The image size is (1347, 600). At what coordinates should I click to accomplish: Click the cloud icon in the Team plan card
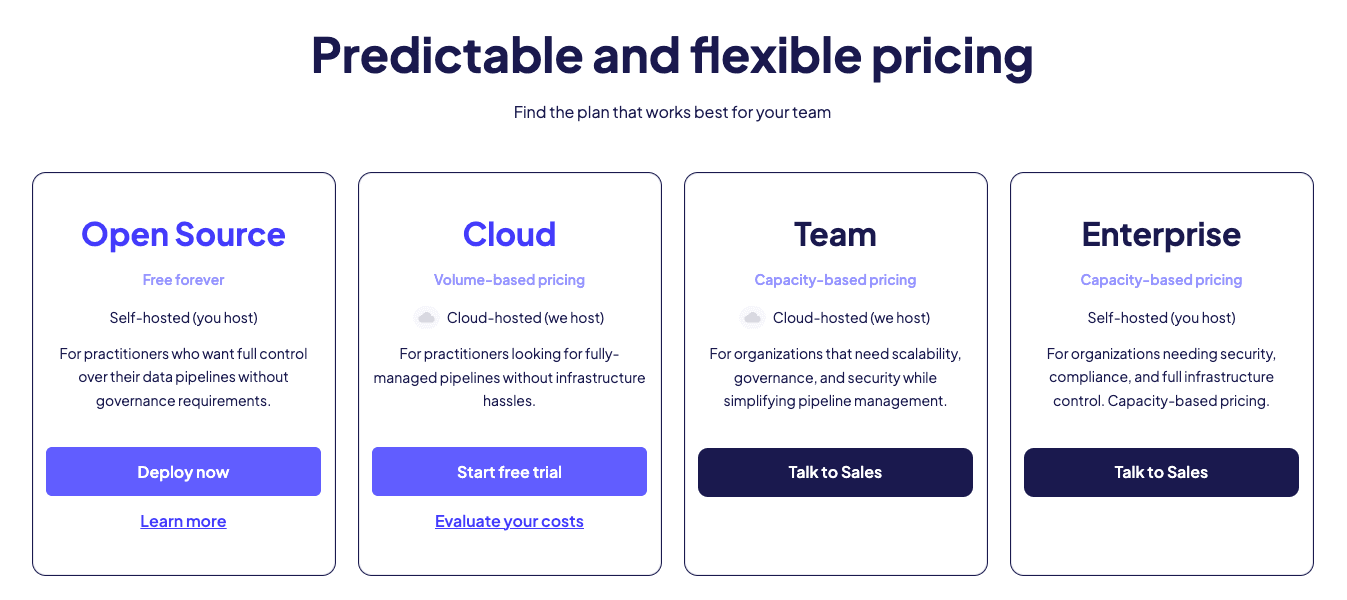click(x=753, y=318)
